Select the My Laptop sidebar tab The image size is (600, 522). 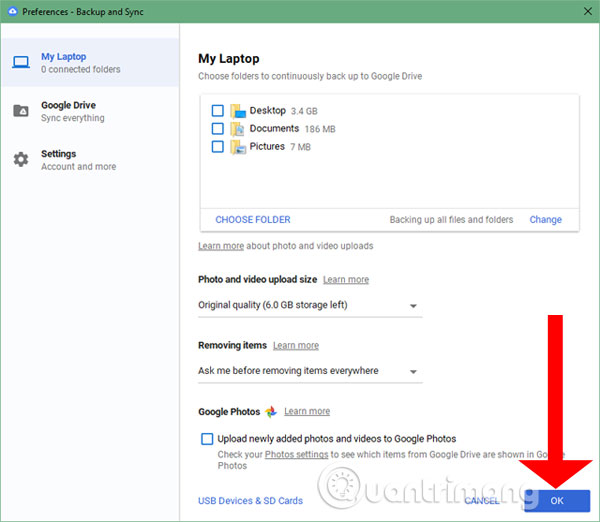90,62
